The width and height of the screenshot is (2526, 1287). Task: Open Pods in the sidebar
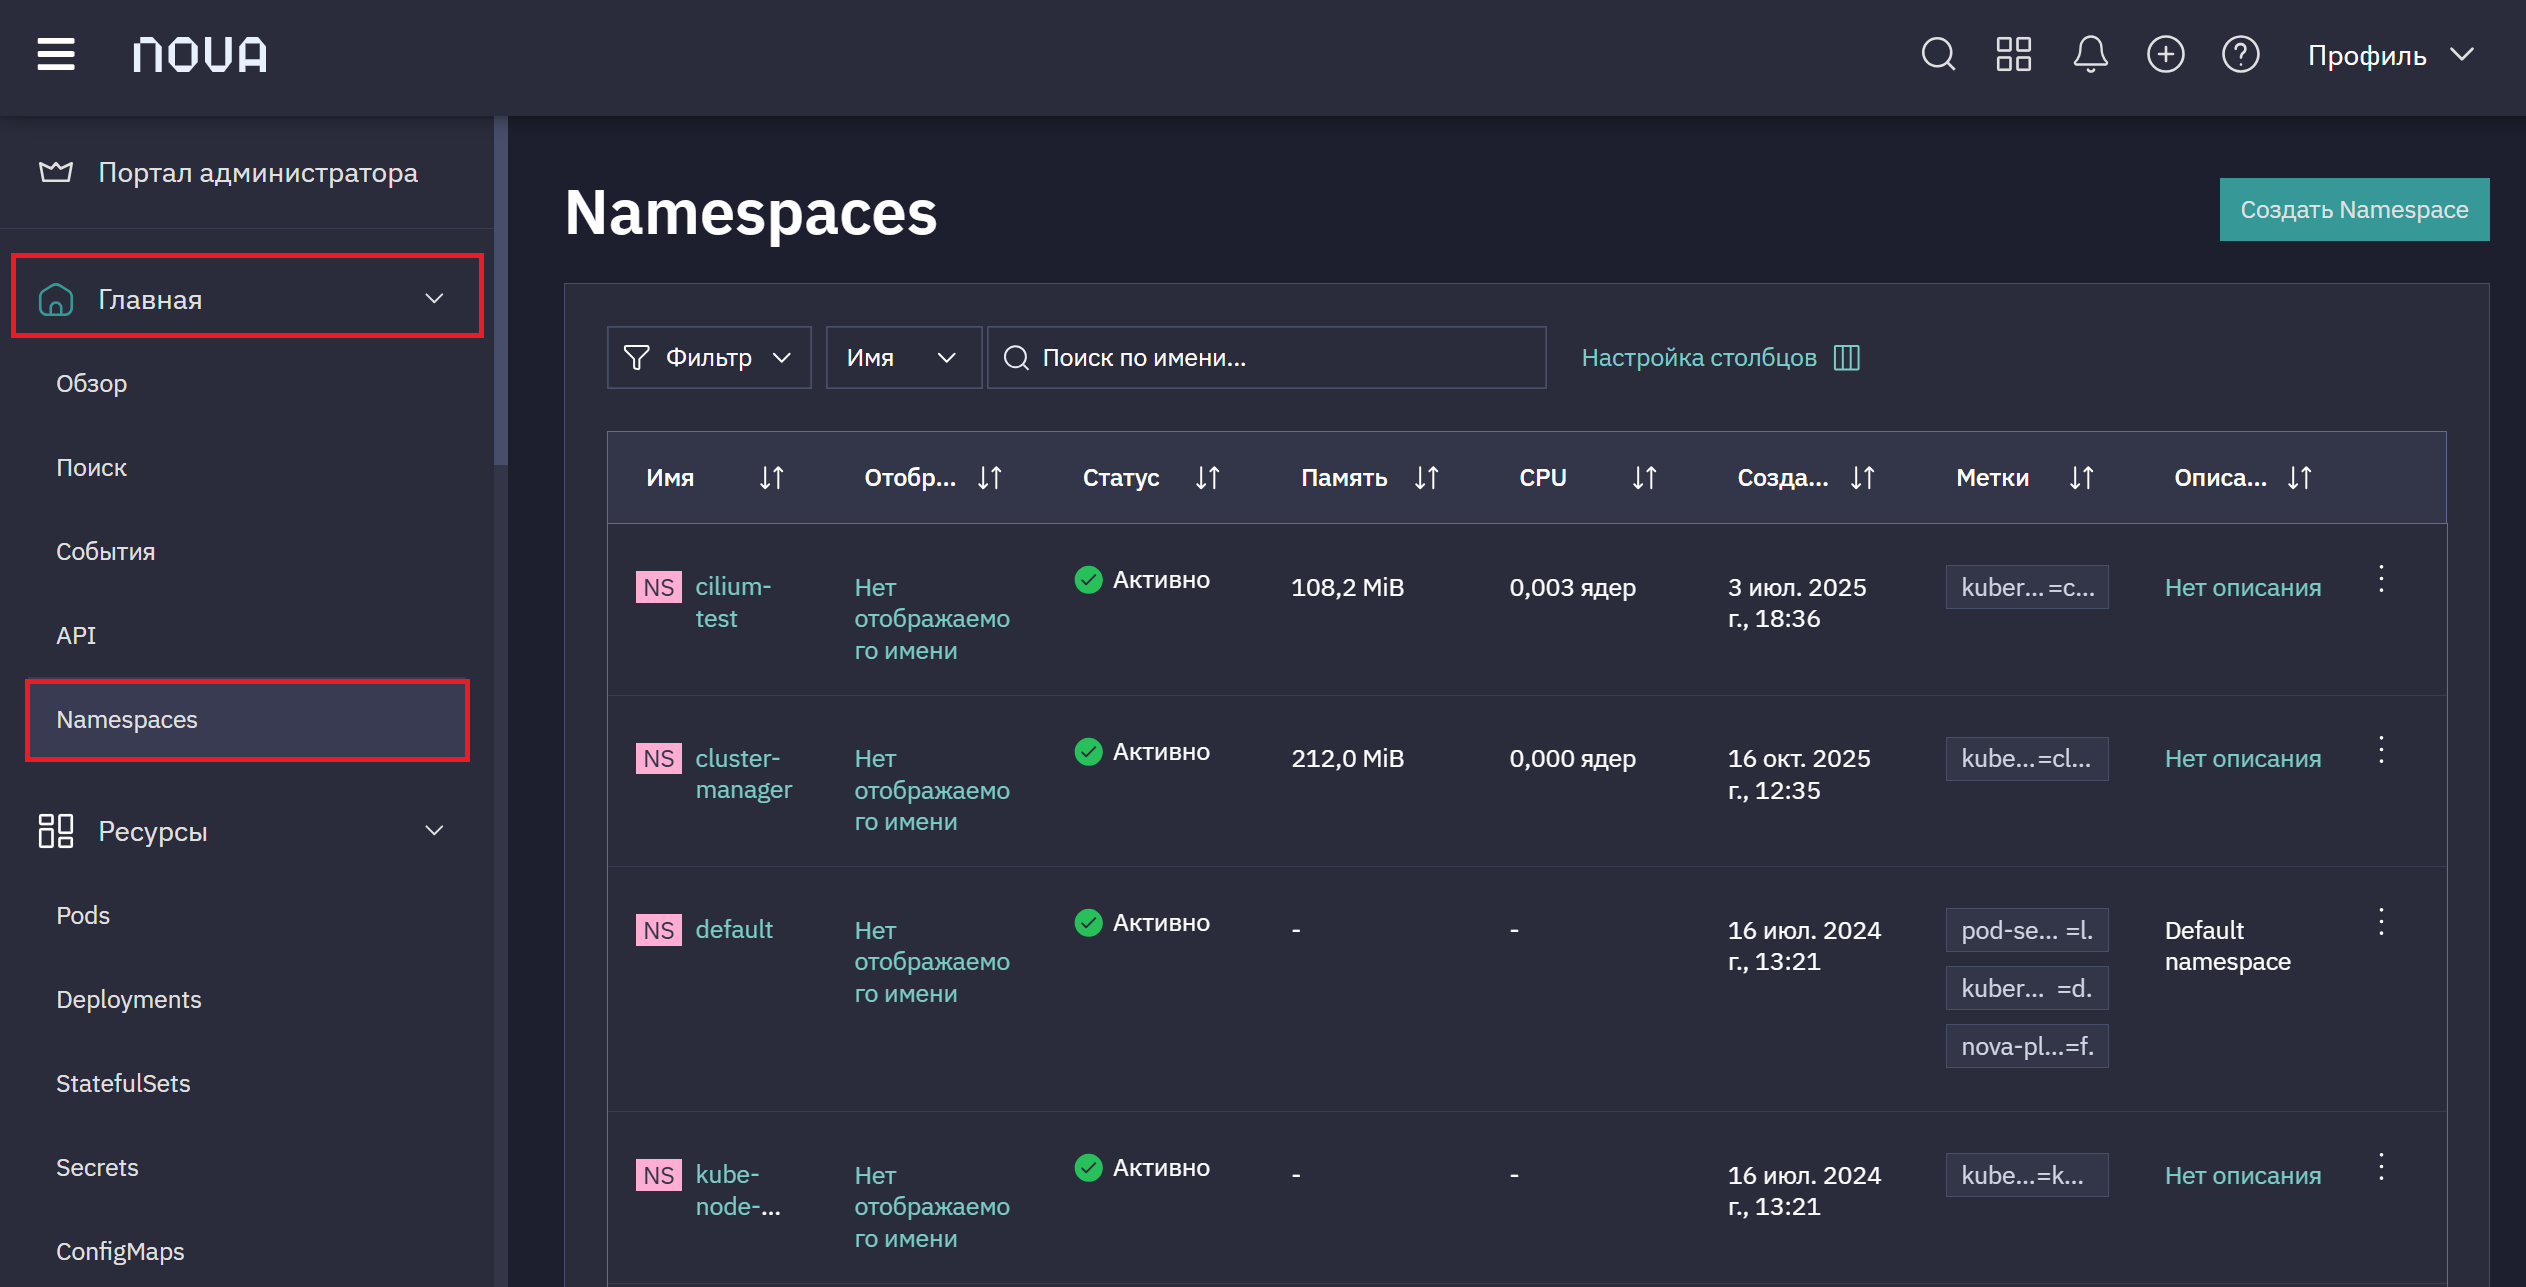[83, 916]
